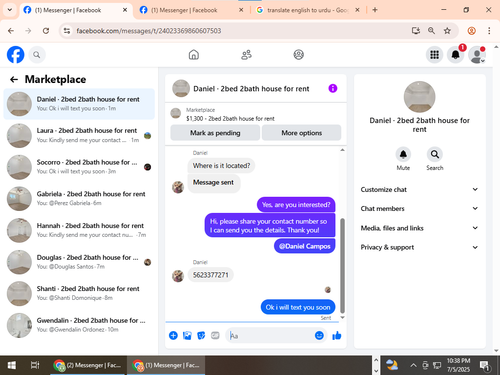Click the address bar URL
The image size is (500, 375).
149,31
